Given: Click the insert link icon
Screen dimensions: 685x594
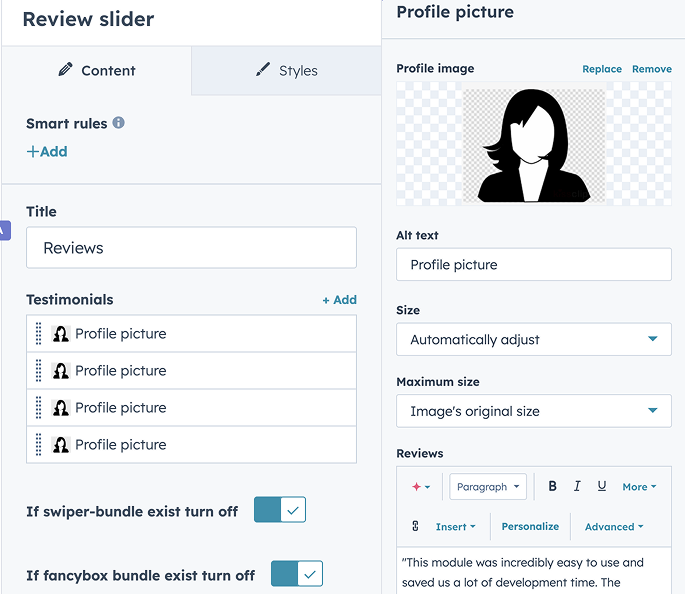Looking at the screenshot, I should tap(415, 526).
